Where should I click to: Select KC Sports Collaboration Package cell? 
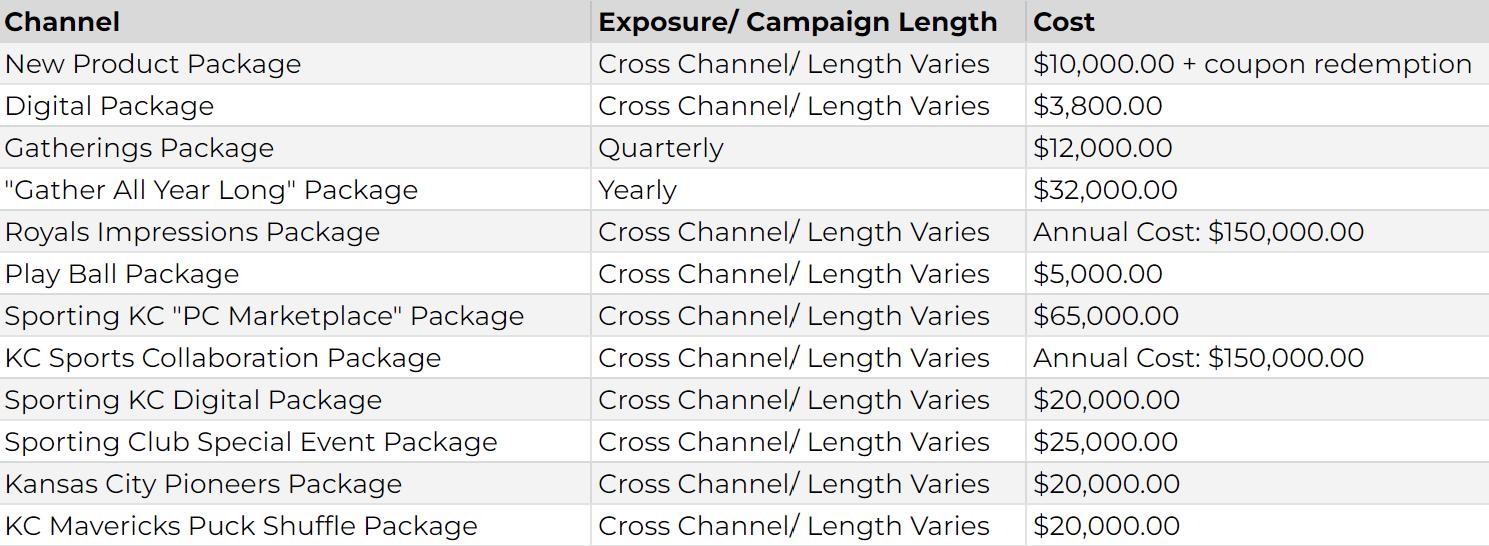[223, 358]
